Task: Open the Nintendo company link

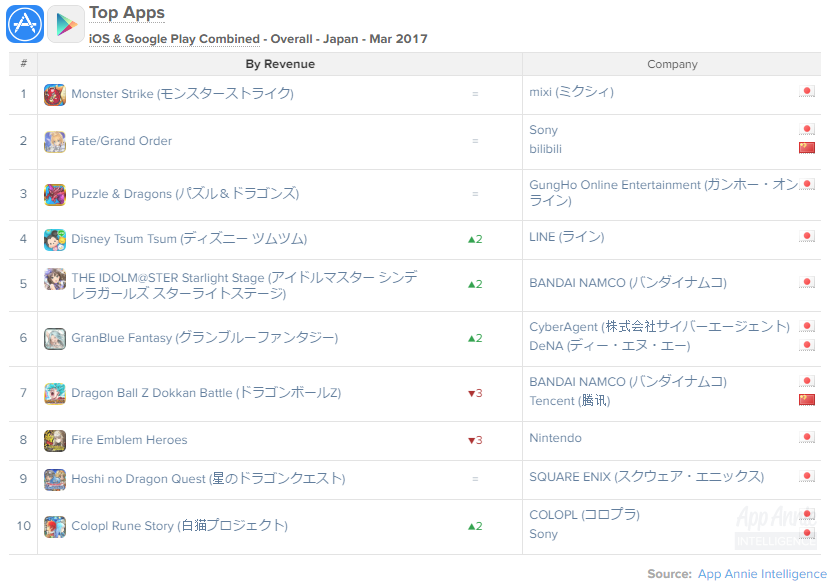Action: (555, 438)
